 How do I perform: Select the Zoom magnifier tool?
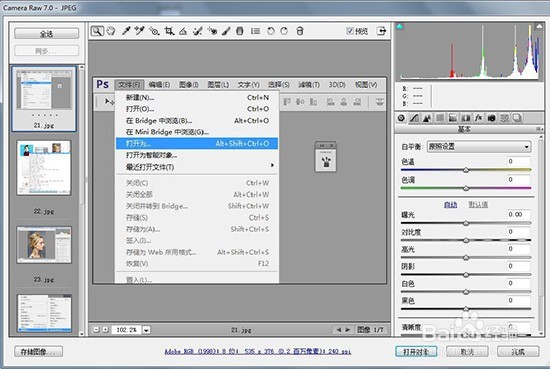(x=97, y=31)
